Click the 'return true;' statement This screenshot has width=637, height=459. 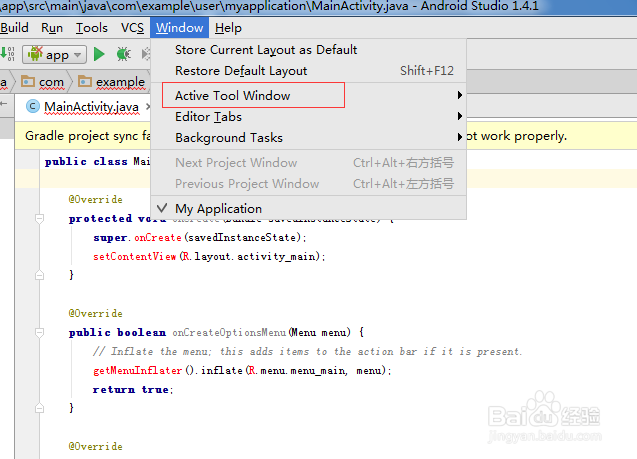[x=133, y=390]
